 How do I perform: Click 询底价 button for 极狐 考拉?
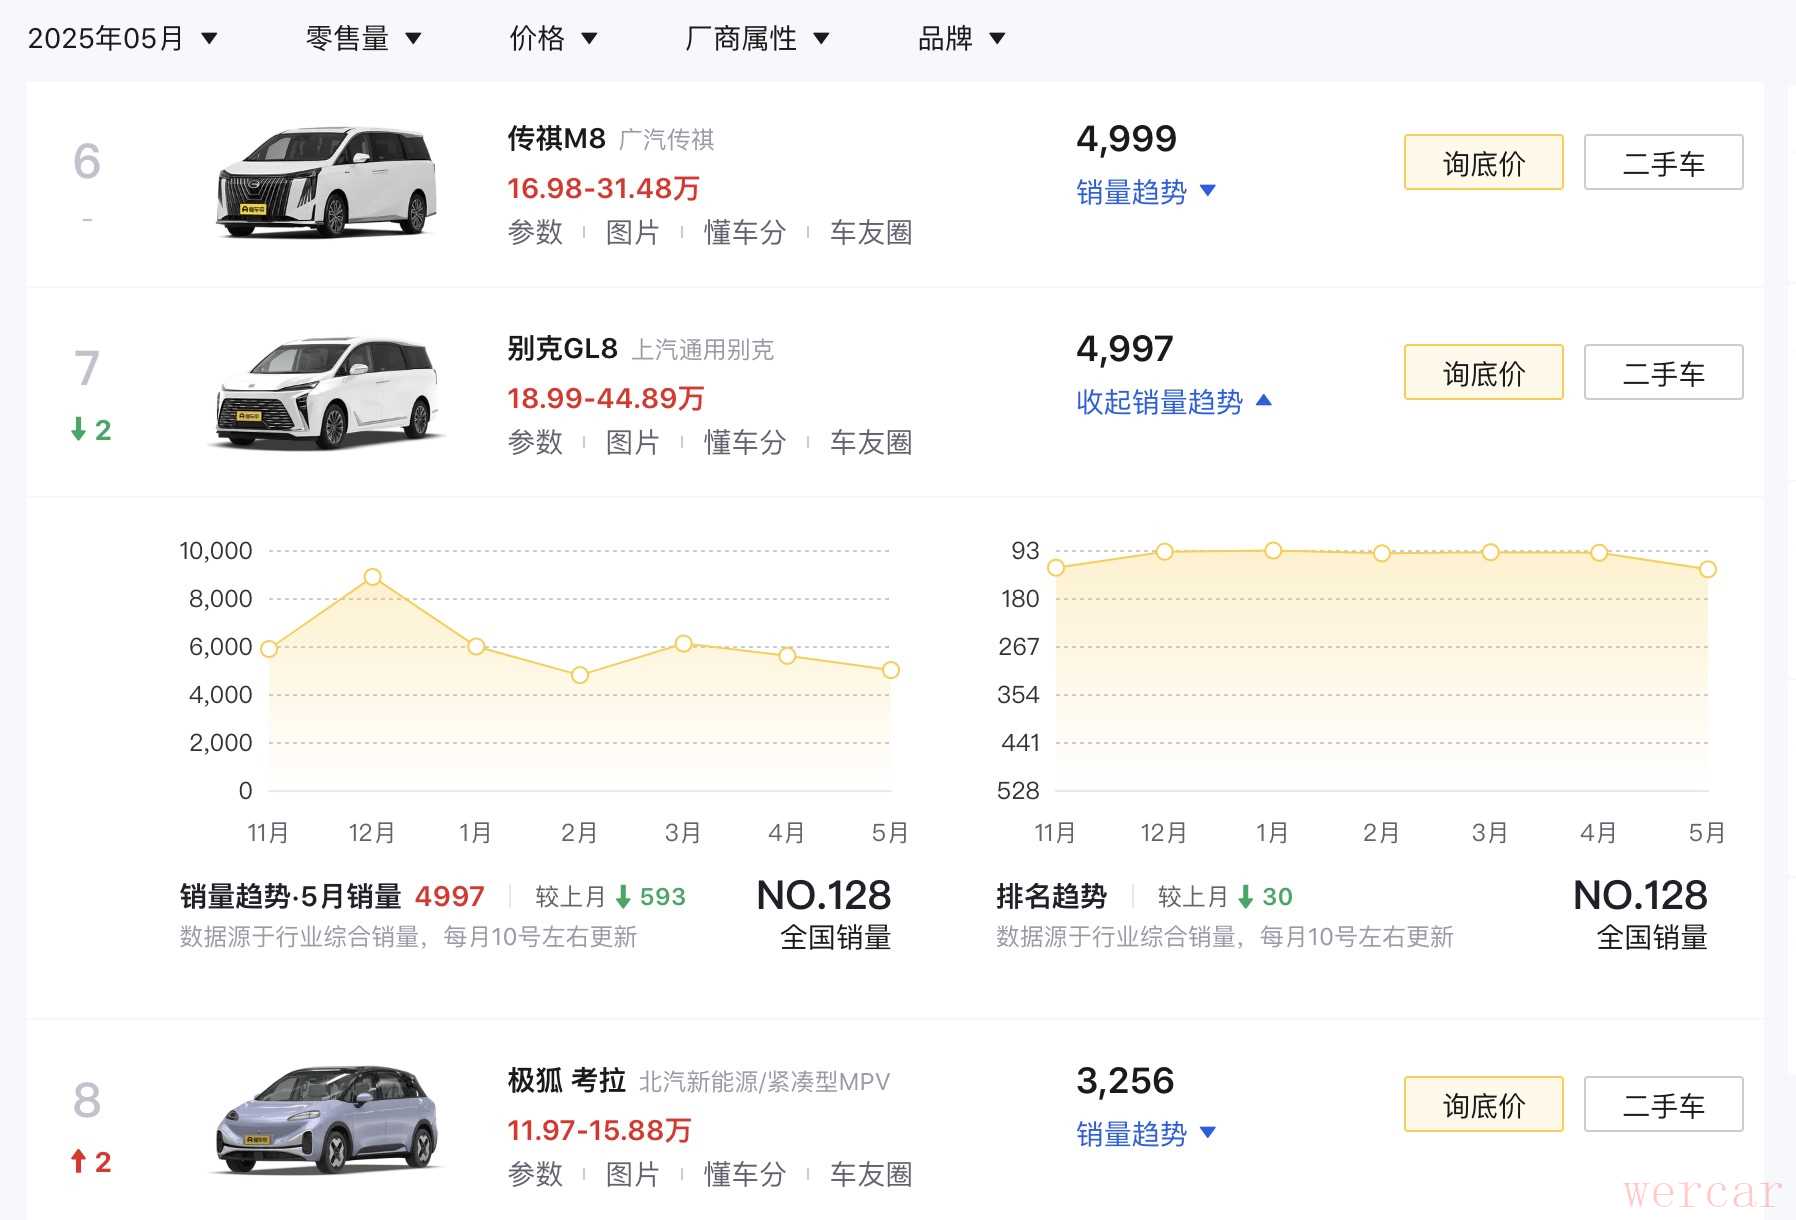pyautogui.click(x=1484, y=1104)
